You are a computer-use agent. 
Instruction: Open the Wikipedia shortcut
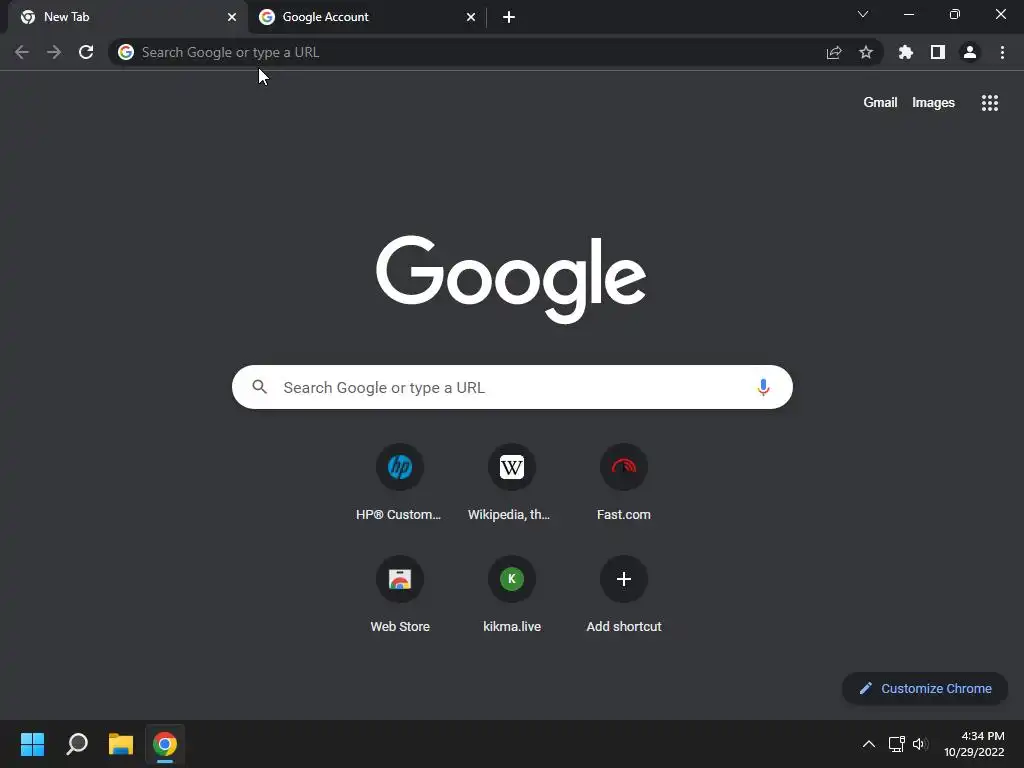pyautogui.click(x=512, y=483)
